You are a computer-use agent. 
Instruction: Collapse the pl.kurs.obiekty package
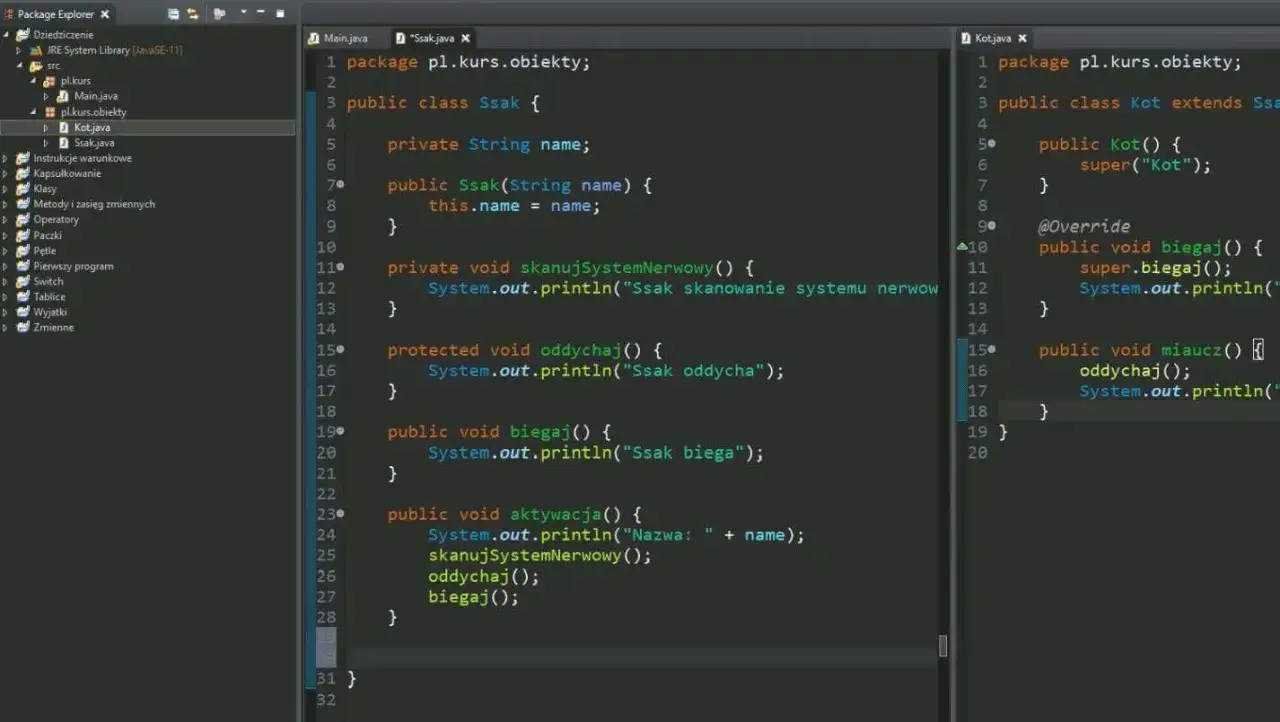pyautogui.click(x=33, y=112)
